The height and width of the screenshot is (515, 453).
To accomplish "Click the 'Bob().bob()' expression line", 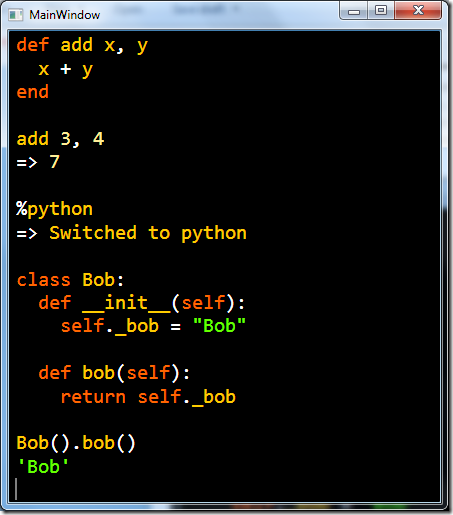I will [76, 443].
